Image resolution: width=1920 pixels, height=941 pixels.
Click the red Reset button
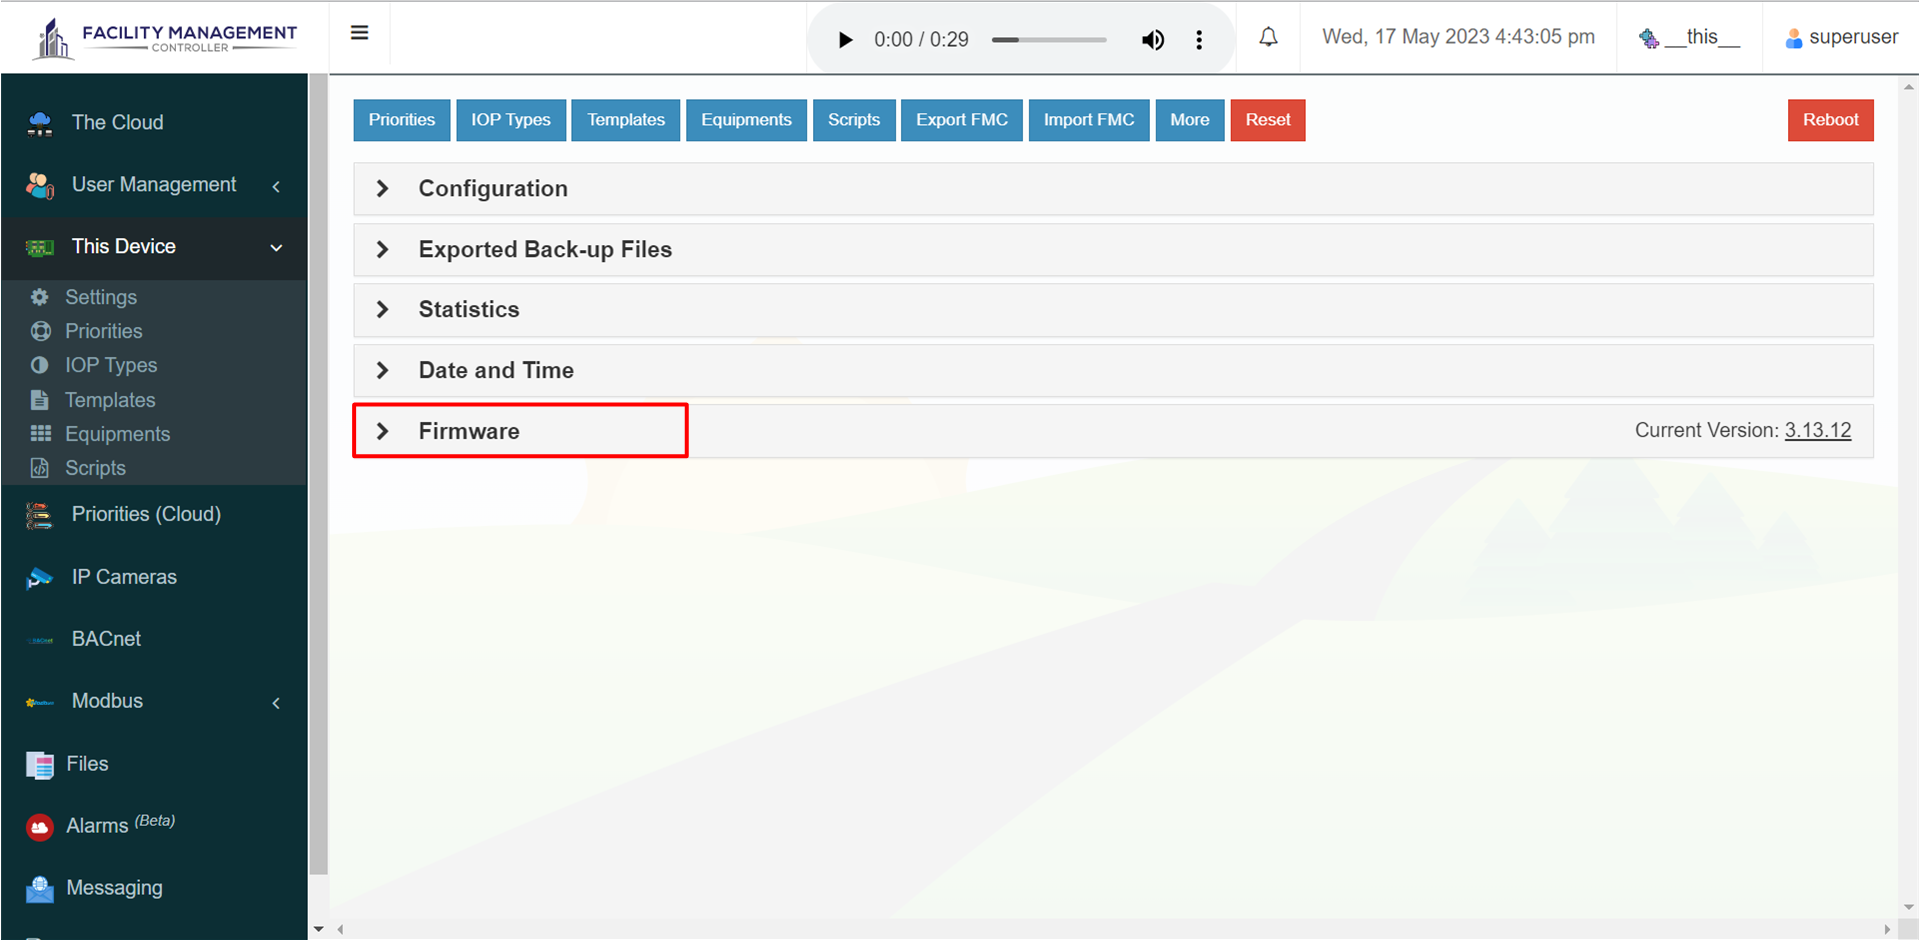click(x=1268, y=120)
